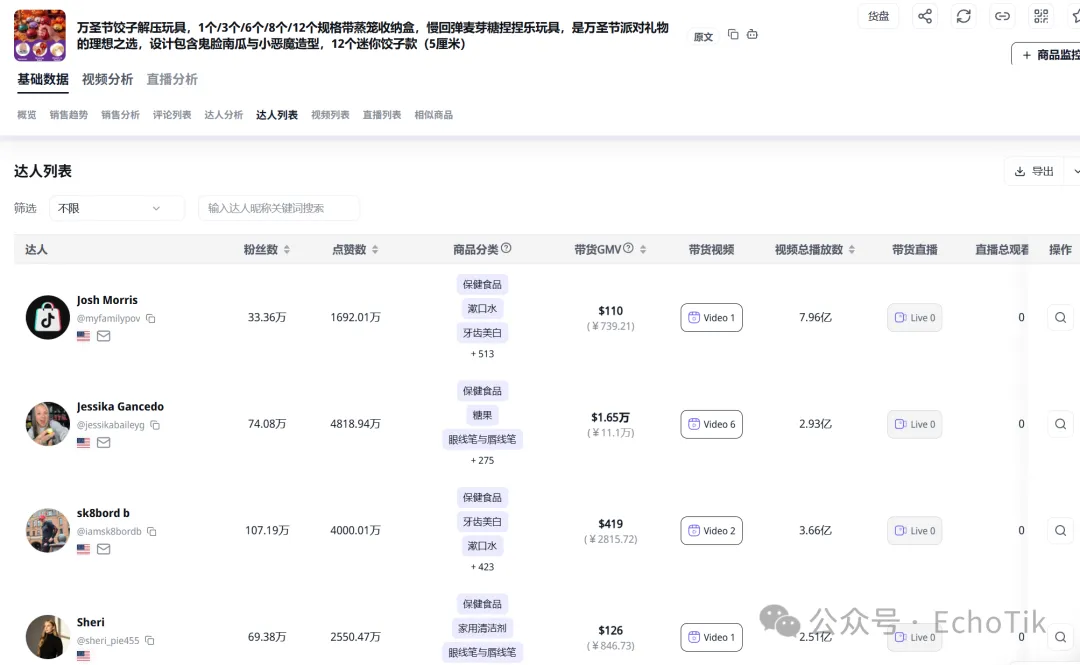1080x665 pixels.
Task: Click the product thumbnail image
Action: 40,35
